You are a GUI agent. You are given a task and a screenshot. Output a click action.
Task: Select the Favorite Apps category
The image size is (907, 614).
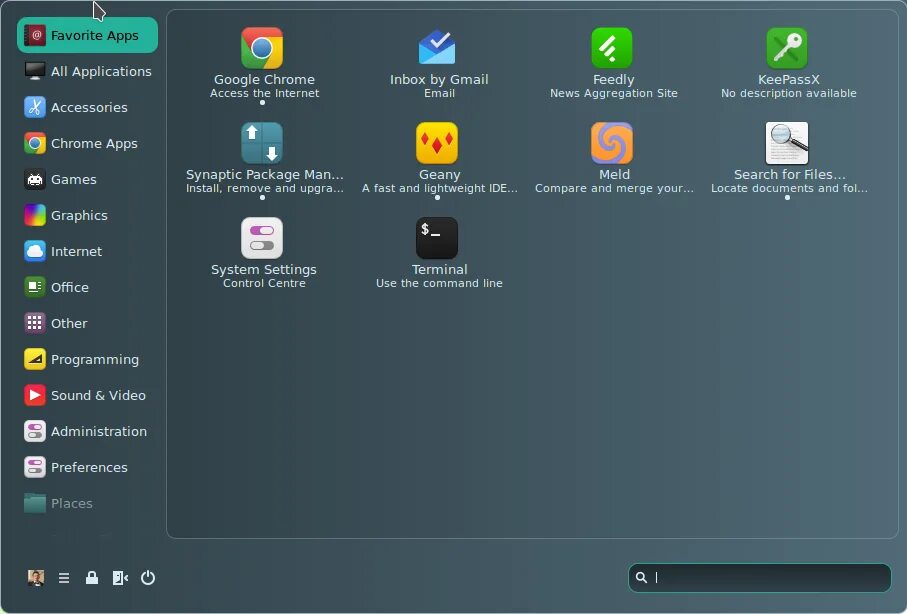click(x=87, y=35)
